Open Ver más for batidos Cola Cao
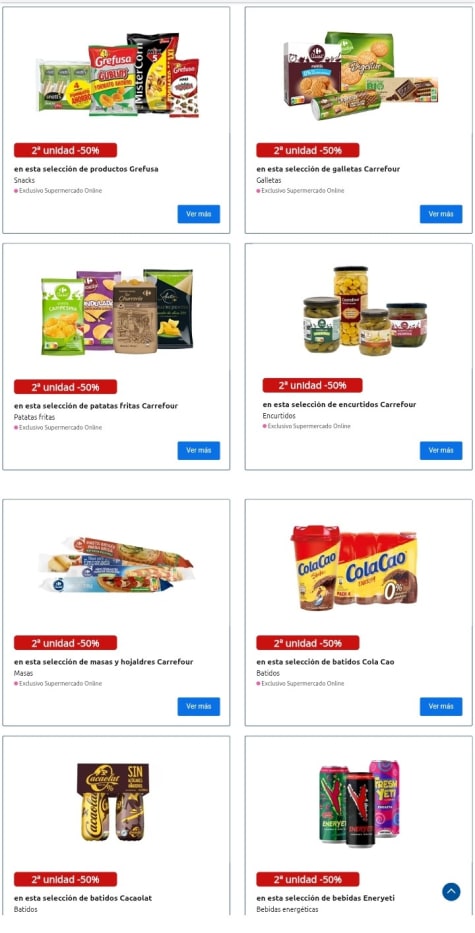Screen dimensions: 475x933 coord(441,706)
